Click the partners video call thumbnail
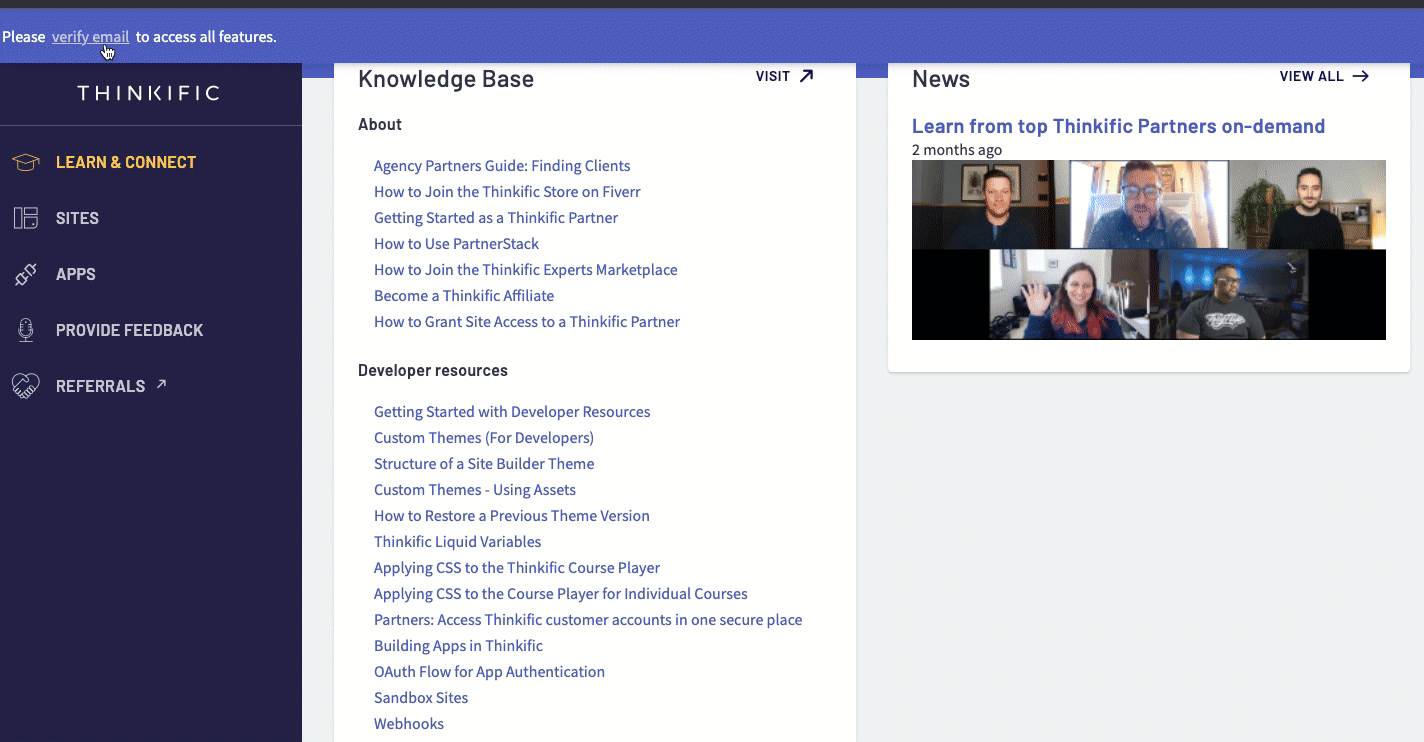Image resolution: width=1424 pixels, height=742 pixels. click(1149, 250)
